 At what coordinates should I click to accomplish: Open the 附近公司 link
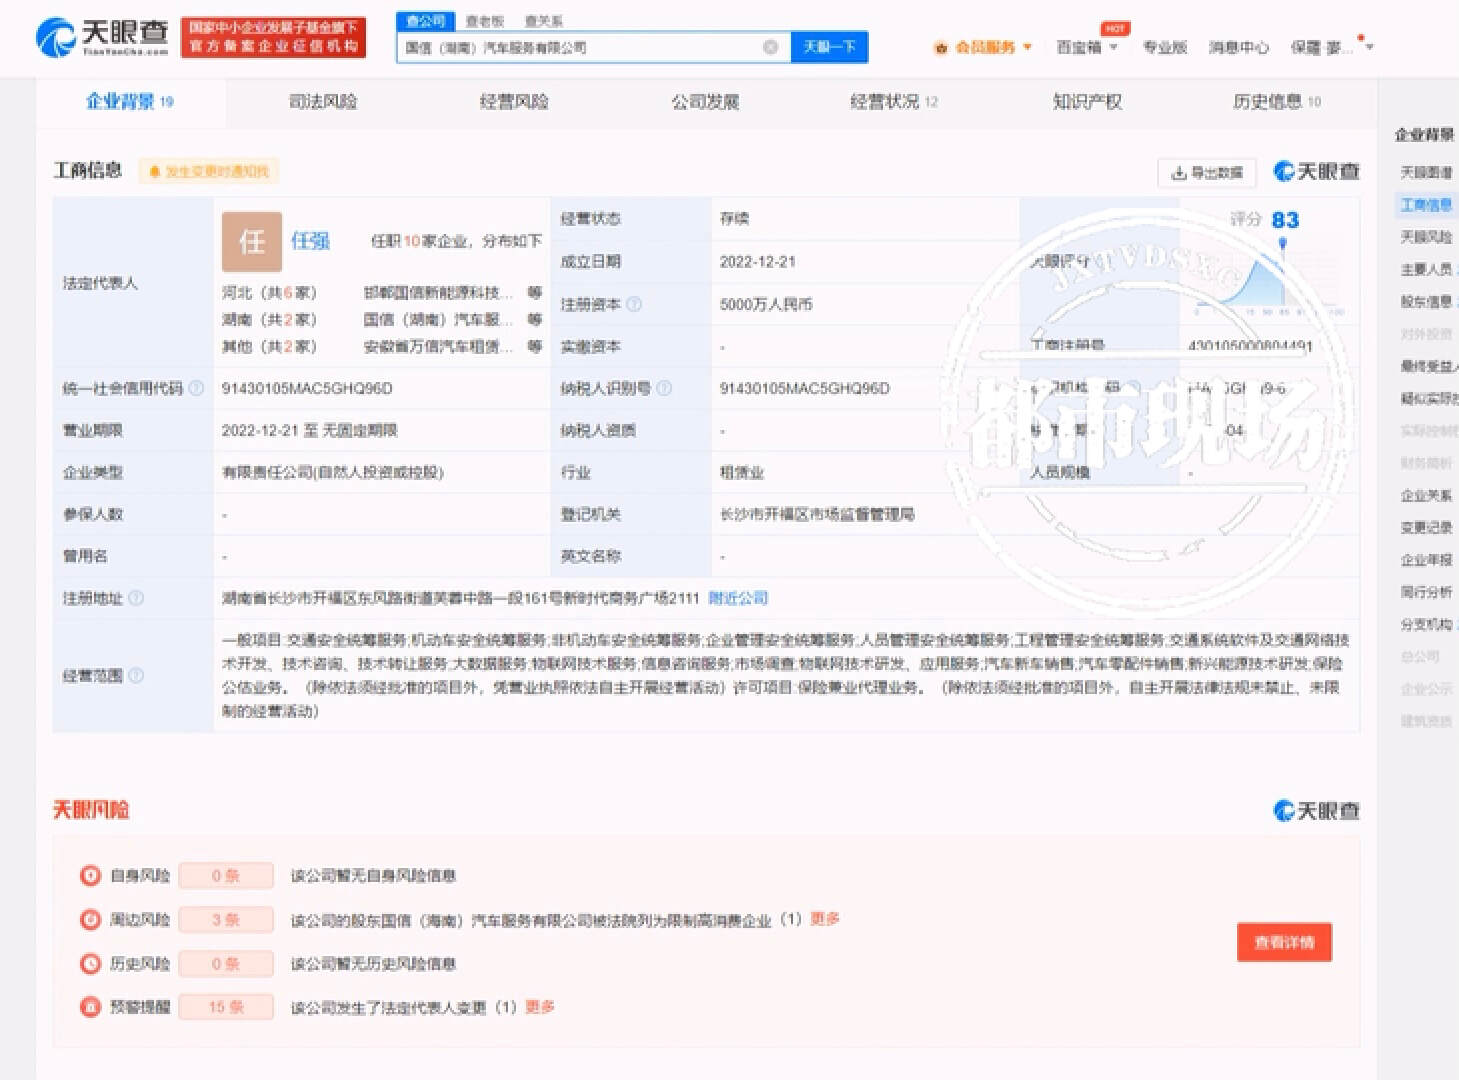coord(737,597)
